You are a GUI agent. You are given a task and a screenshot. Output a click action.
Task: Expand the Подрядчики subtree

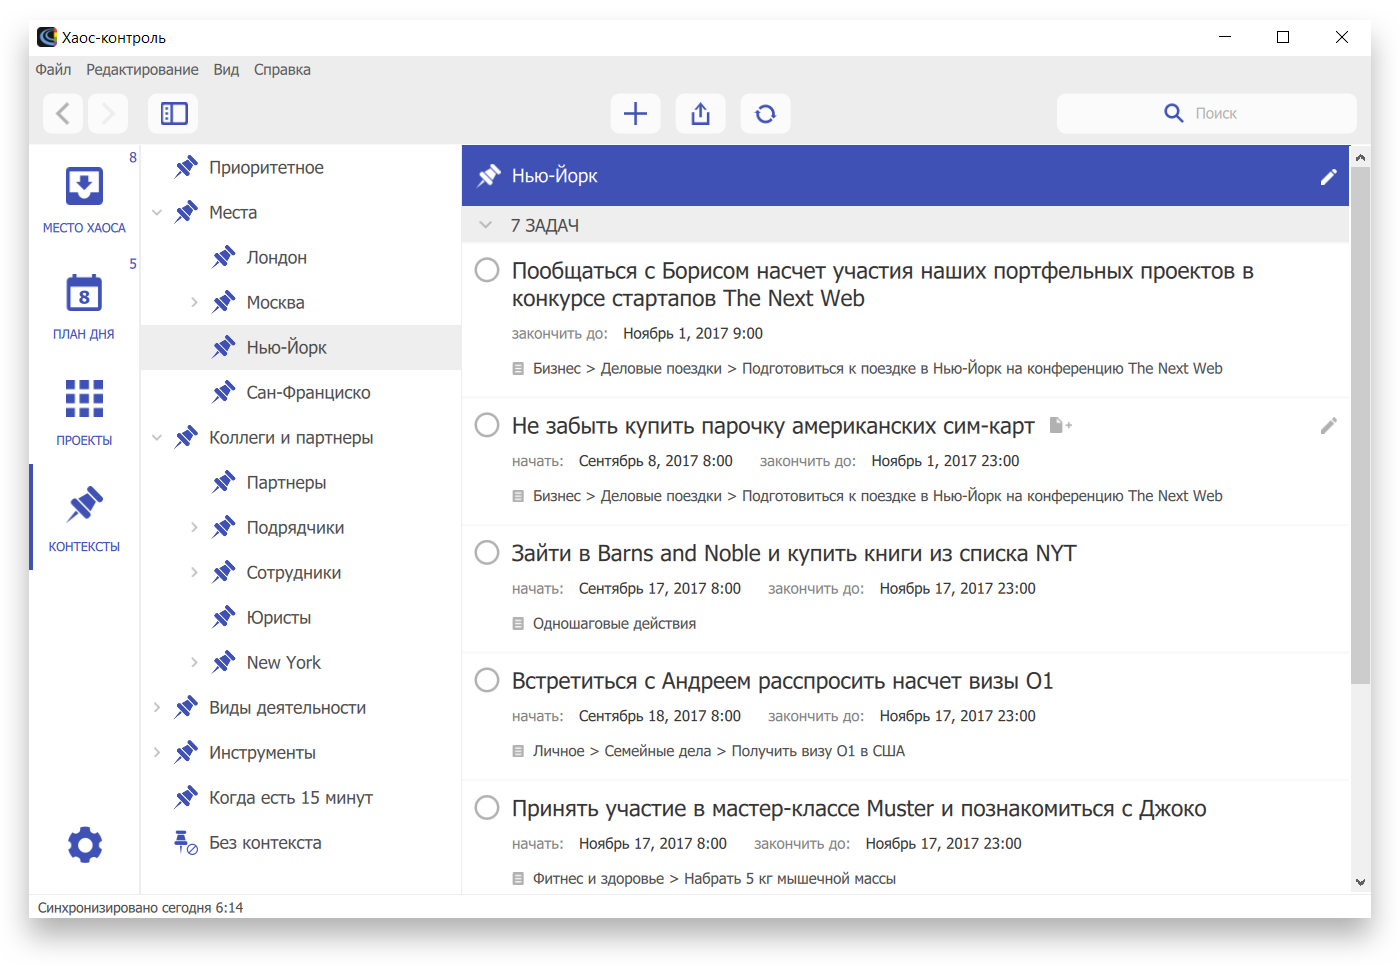(x=194, y=527)
